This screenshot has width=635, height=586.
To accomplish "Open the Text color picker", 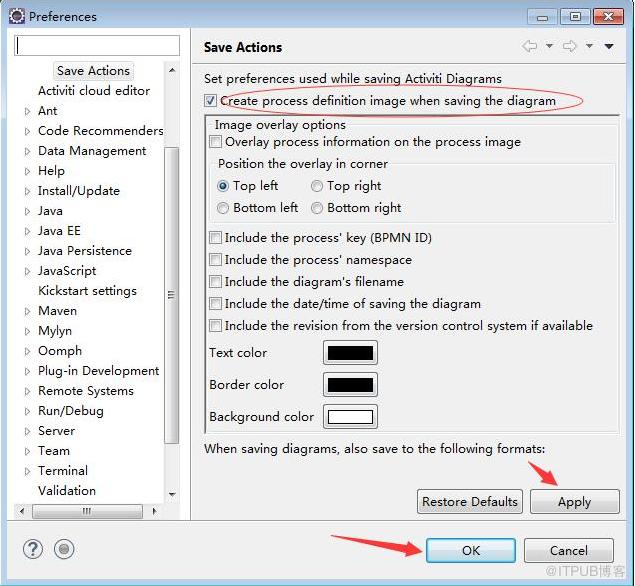I will coord(350,352).
